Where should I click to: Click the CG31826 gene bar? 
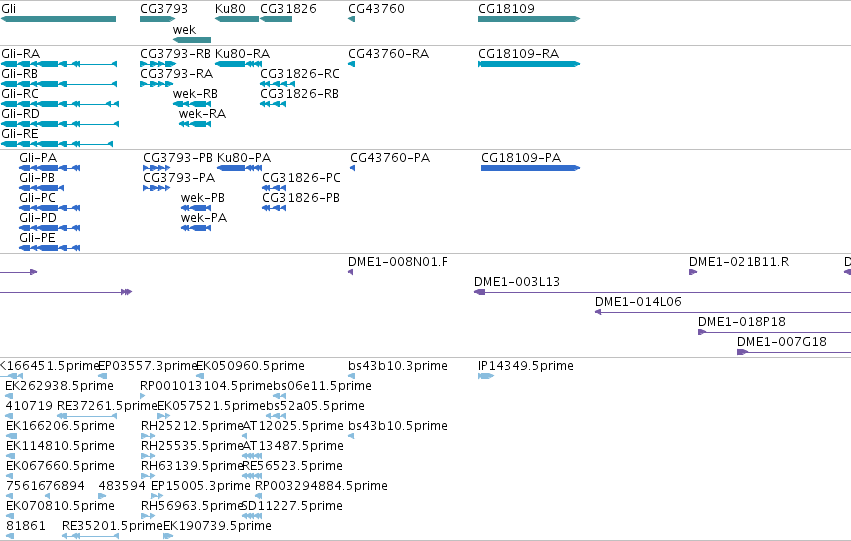click(x=276, y=19)
